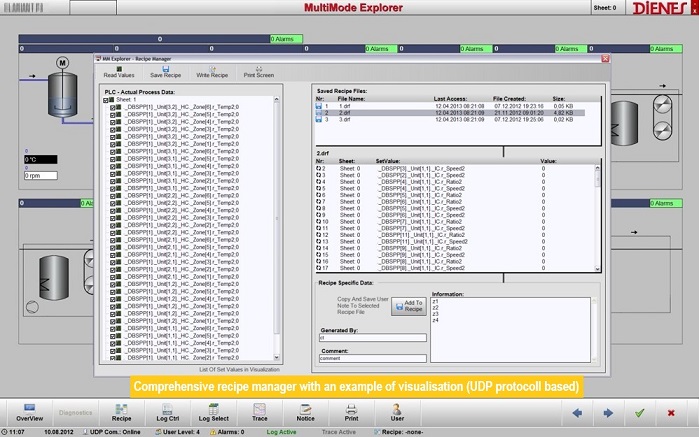Click the Recipe button in bottom toolbar

pyautogui.click(x=121, y=411)
